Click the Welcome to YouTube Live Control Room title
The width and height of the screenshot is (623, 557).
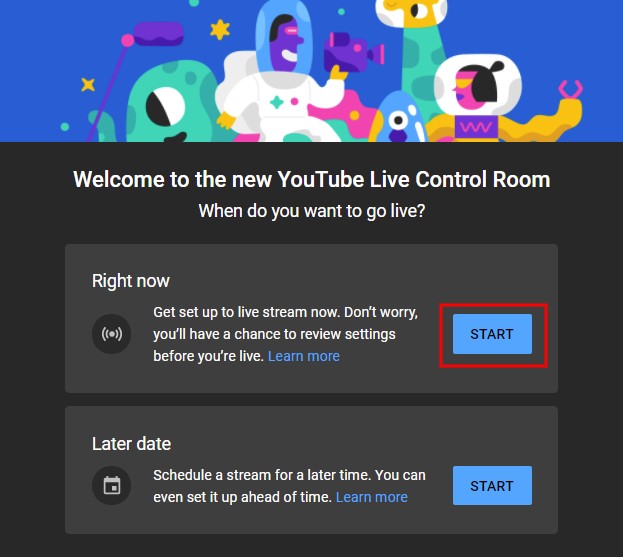click(x=312, y=179)
